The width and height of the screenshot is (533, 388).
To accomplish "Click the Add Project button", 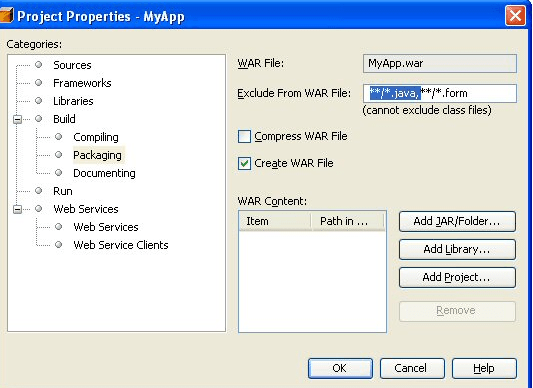I will [457, 277].
